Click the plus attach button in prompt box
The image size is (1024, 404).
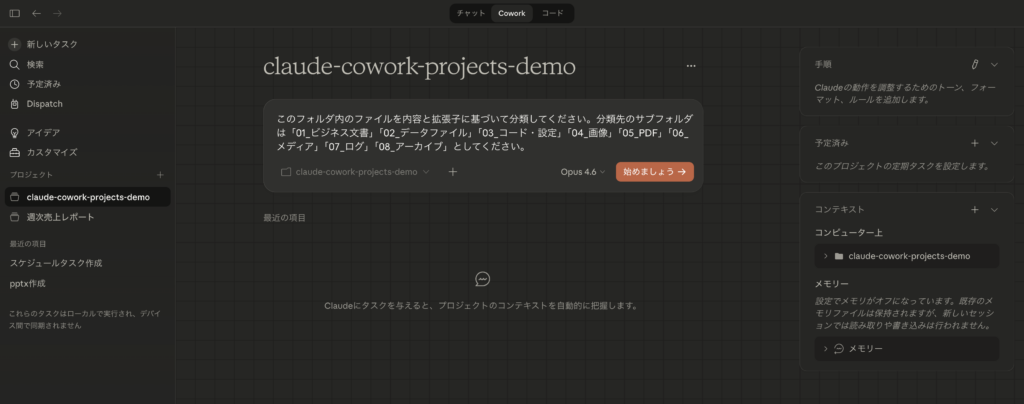click(x=453, y=172)
